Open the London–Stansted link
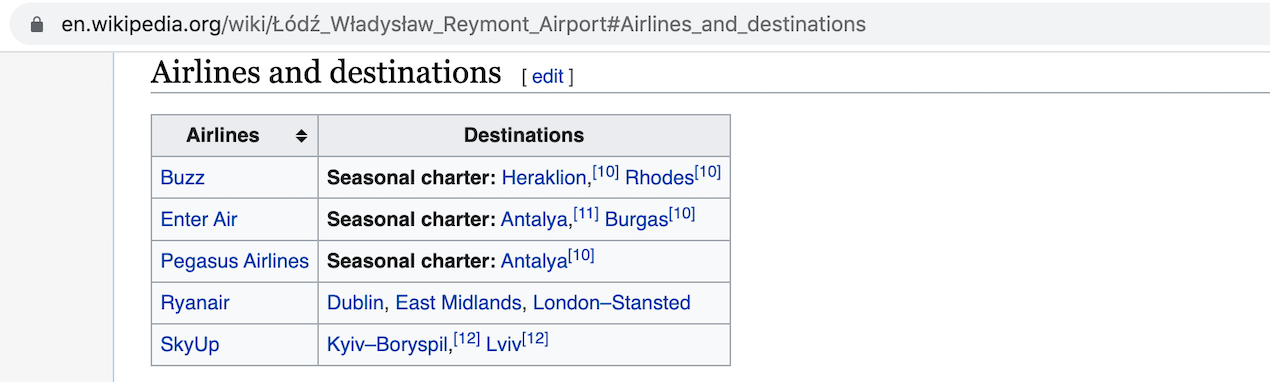1270x382 pixels. point(611,302)
